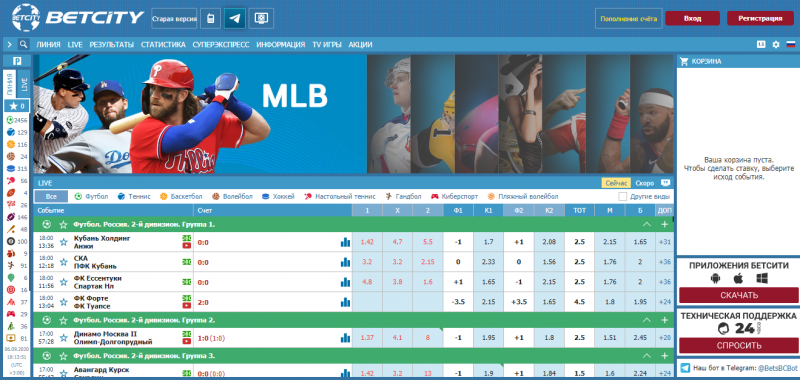Expand +31 extra markets for Кубань Холдинг

tap(665, 242)
